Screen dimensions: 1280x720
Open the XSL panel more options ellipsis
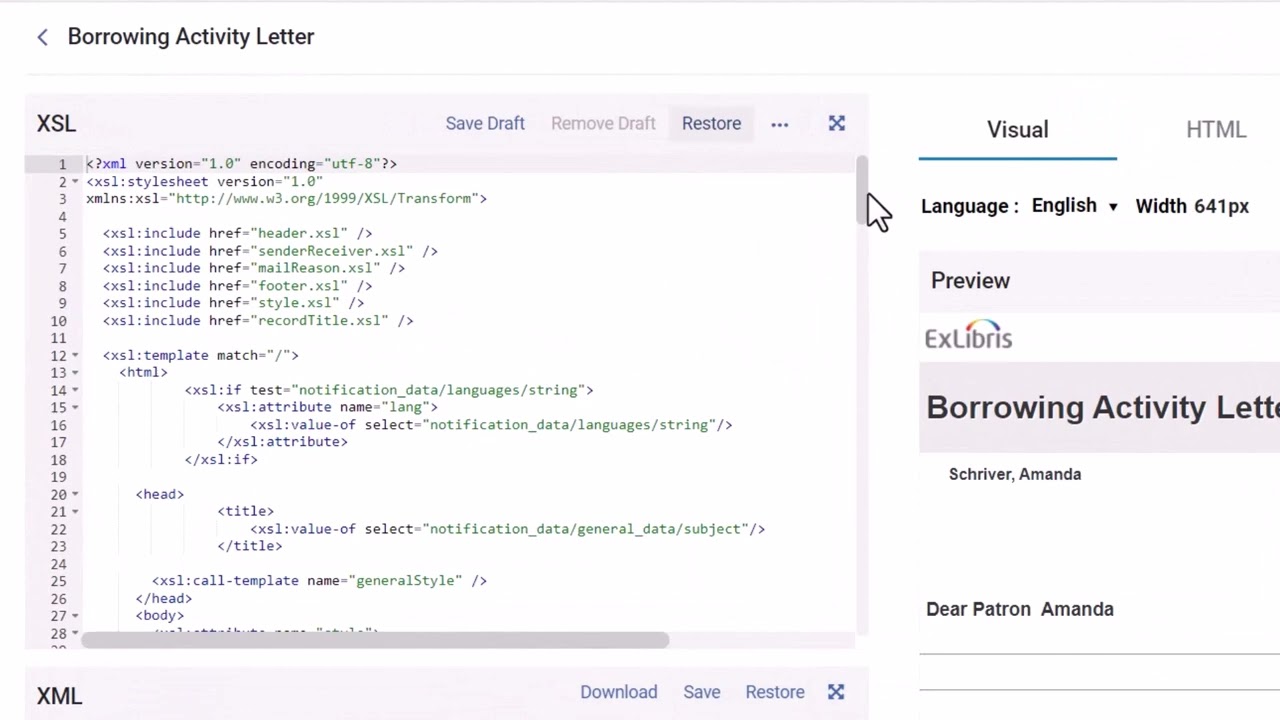coord(780,124)
